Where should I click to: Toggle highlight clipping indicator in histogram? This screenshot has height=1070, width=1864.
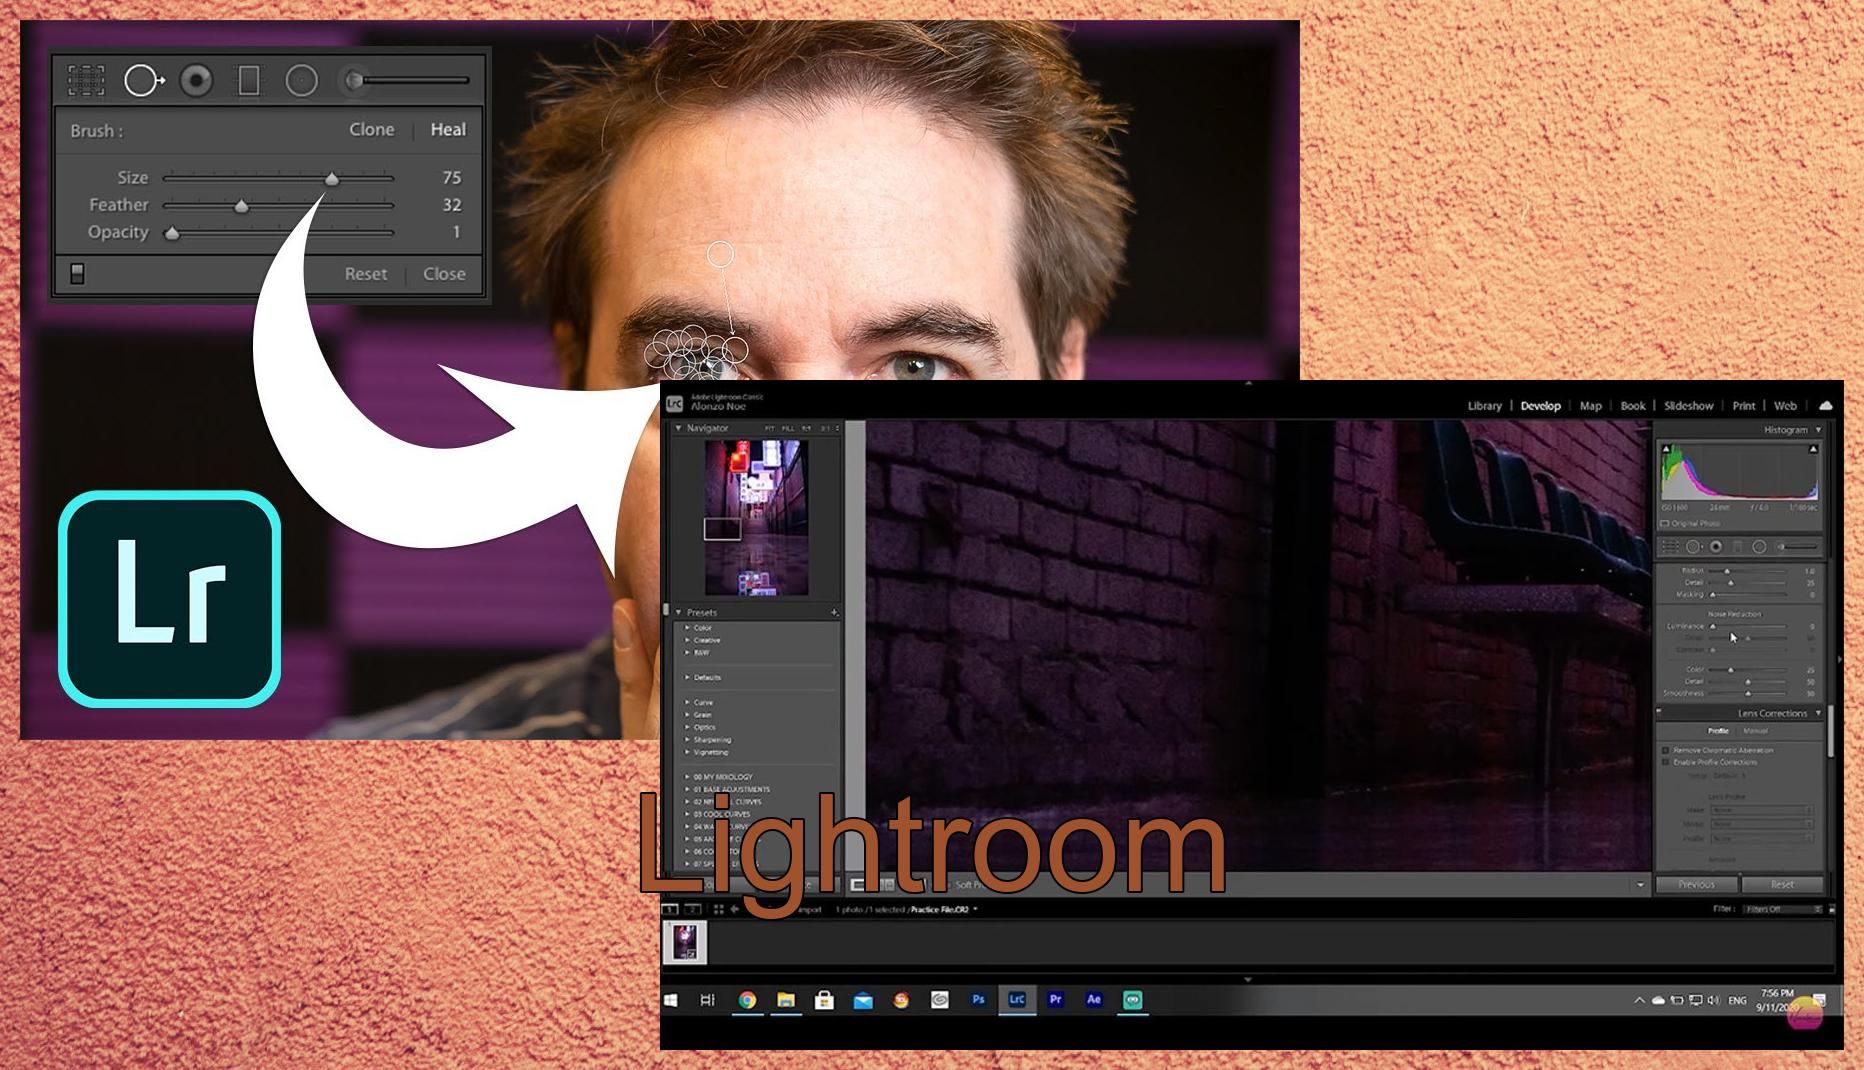click(1812, 449)
